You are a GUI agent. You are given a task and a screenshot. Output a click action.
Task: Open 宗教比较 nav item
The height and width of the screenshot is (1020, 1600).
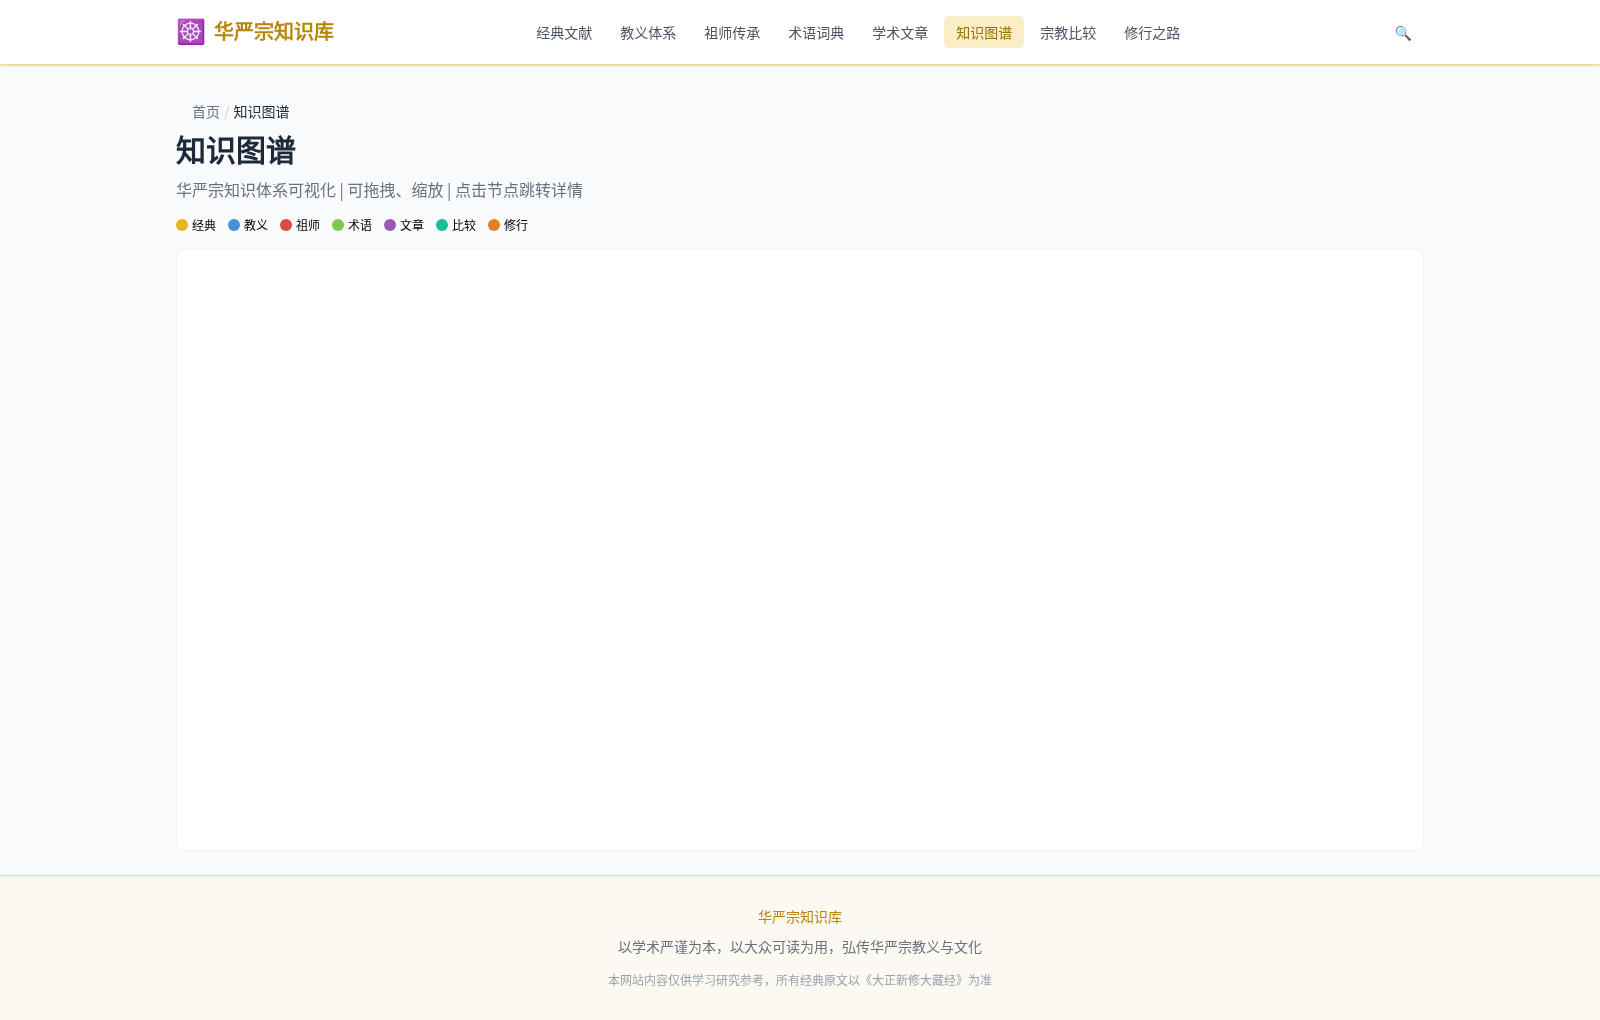tap(1068, 33)
